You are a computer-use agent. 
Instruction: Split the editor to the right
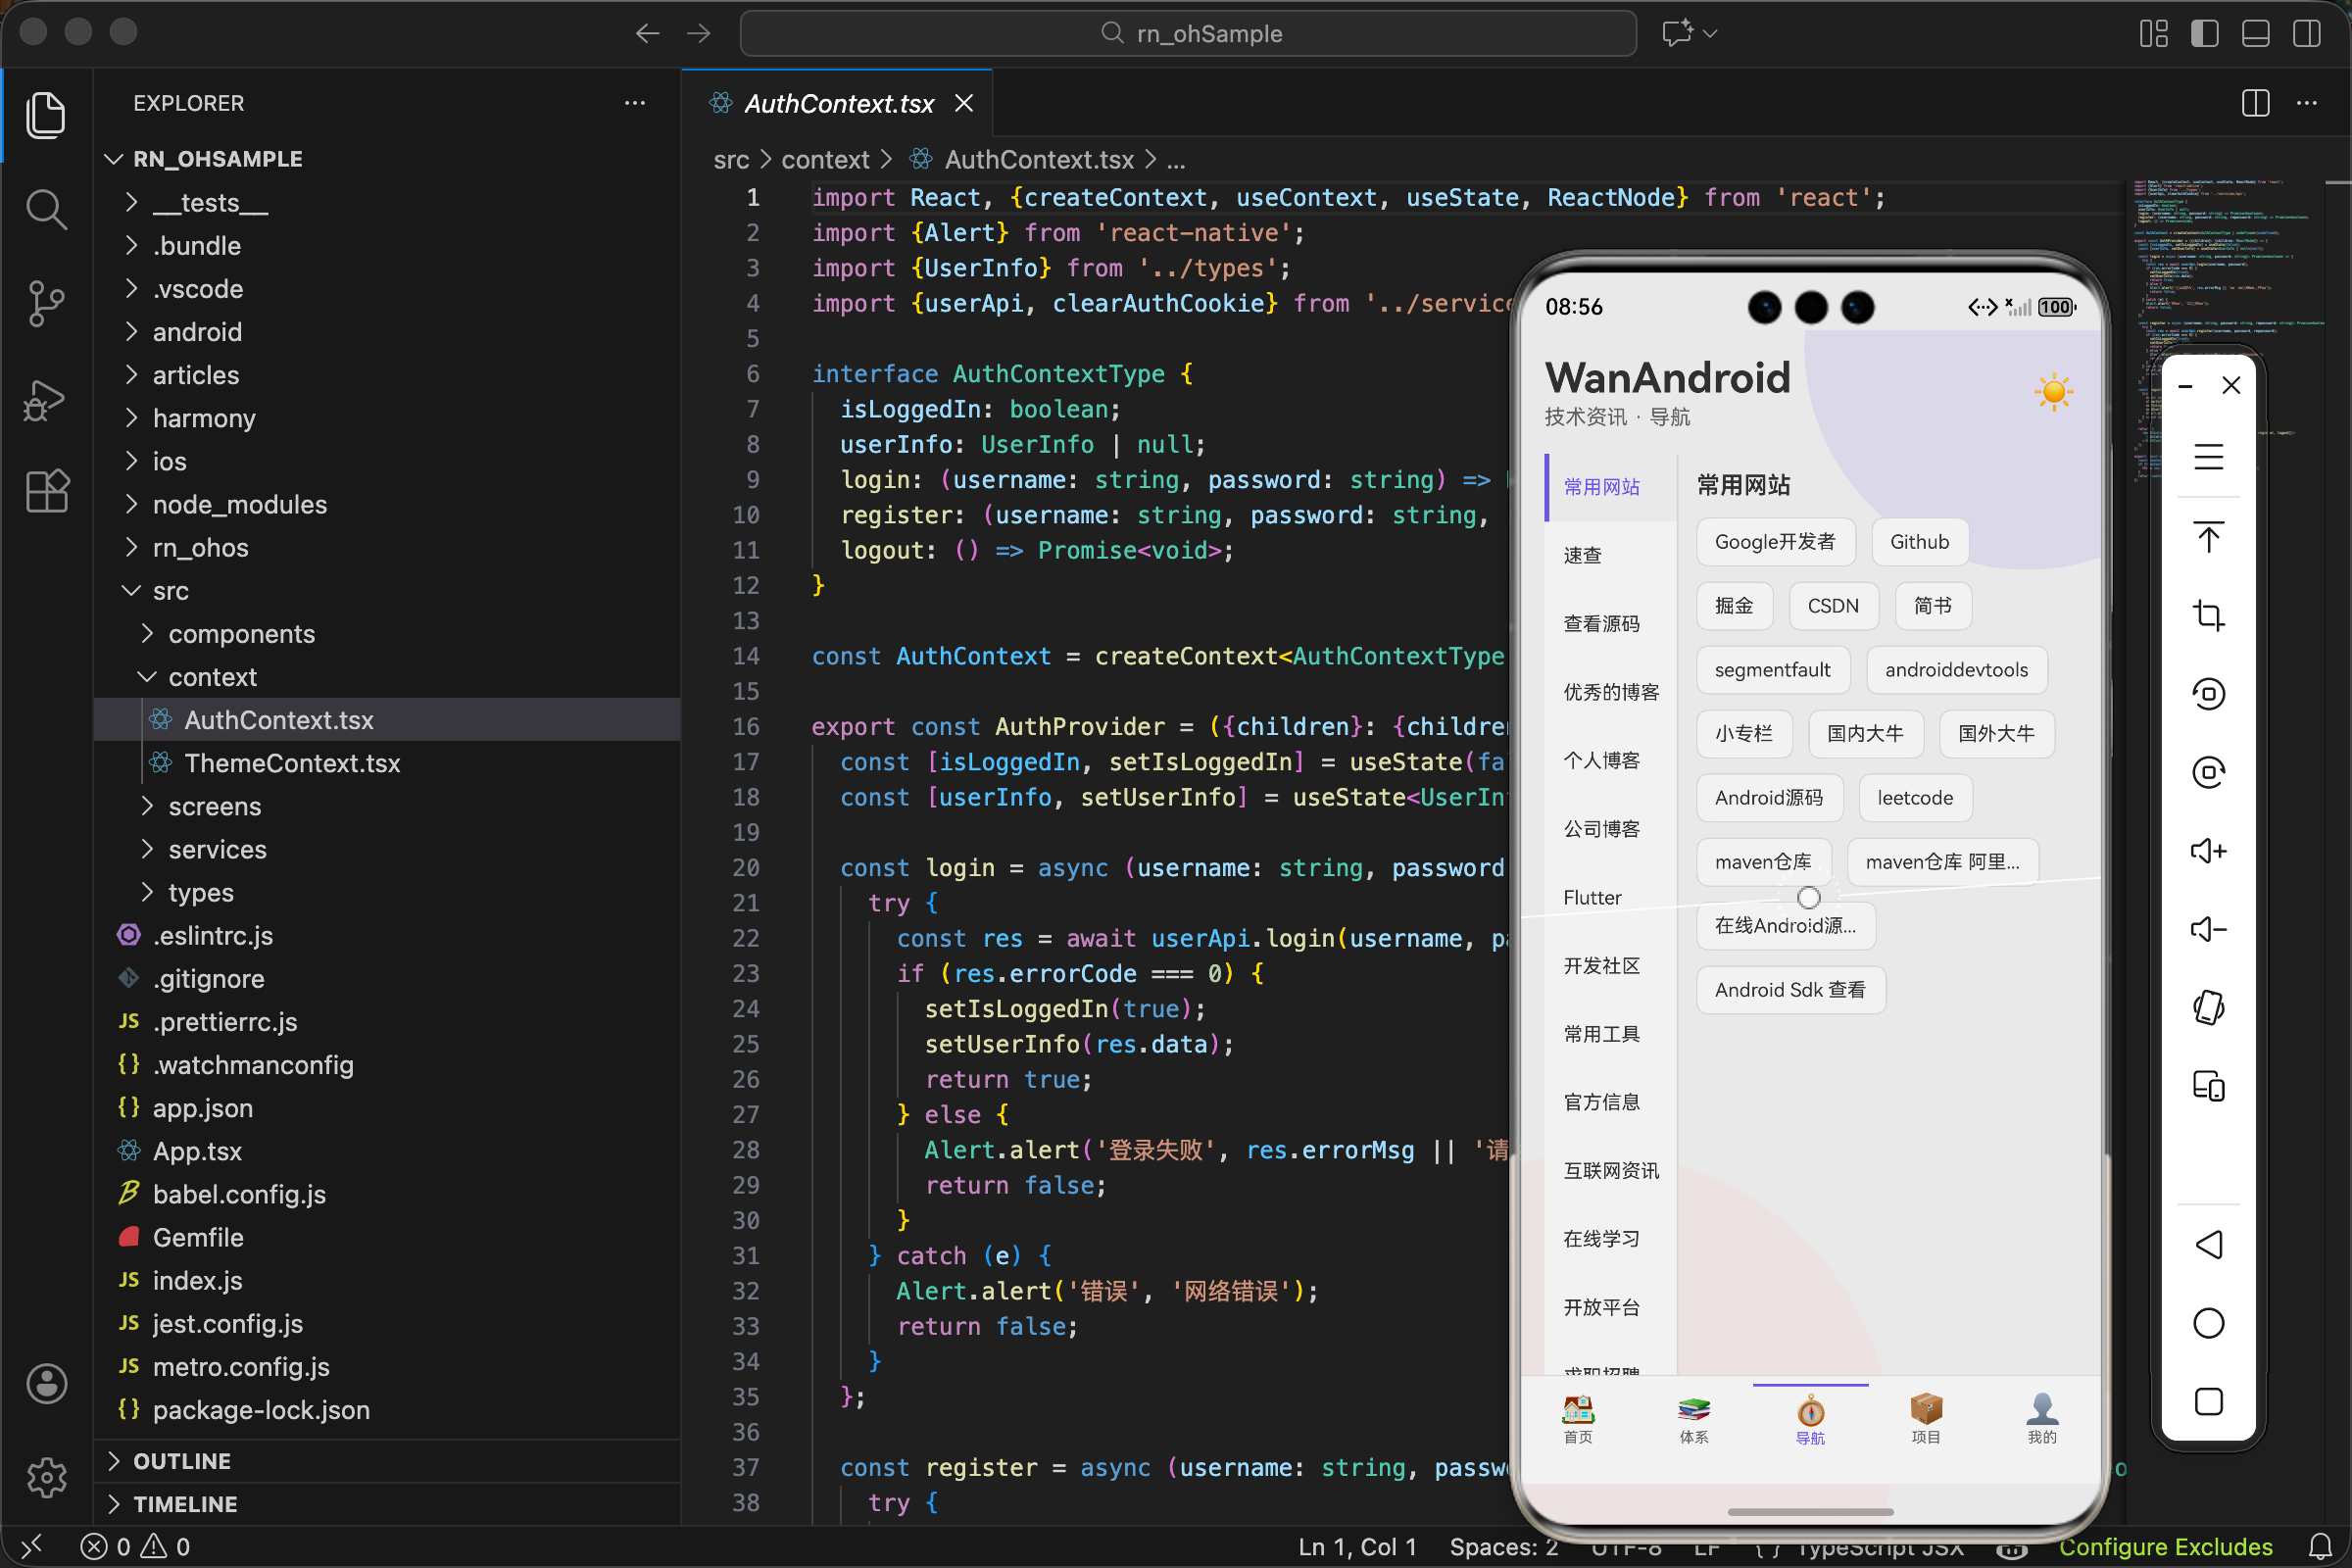[2256, 103]
